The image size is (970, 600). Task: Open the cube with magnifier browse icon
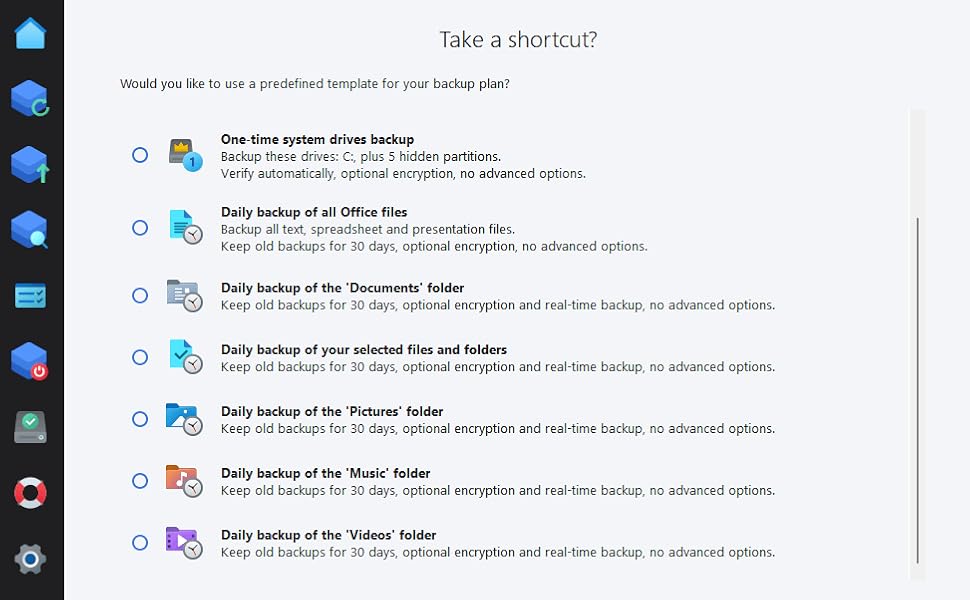tap(30, 230)
